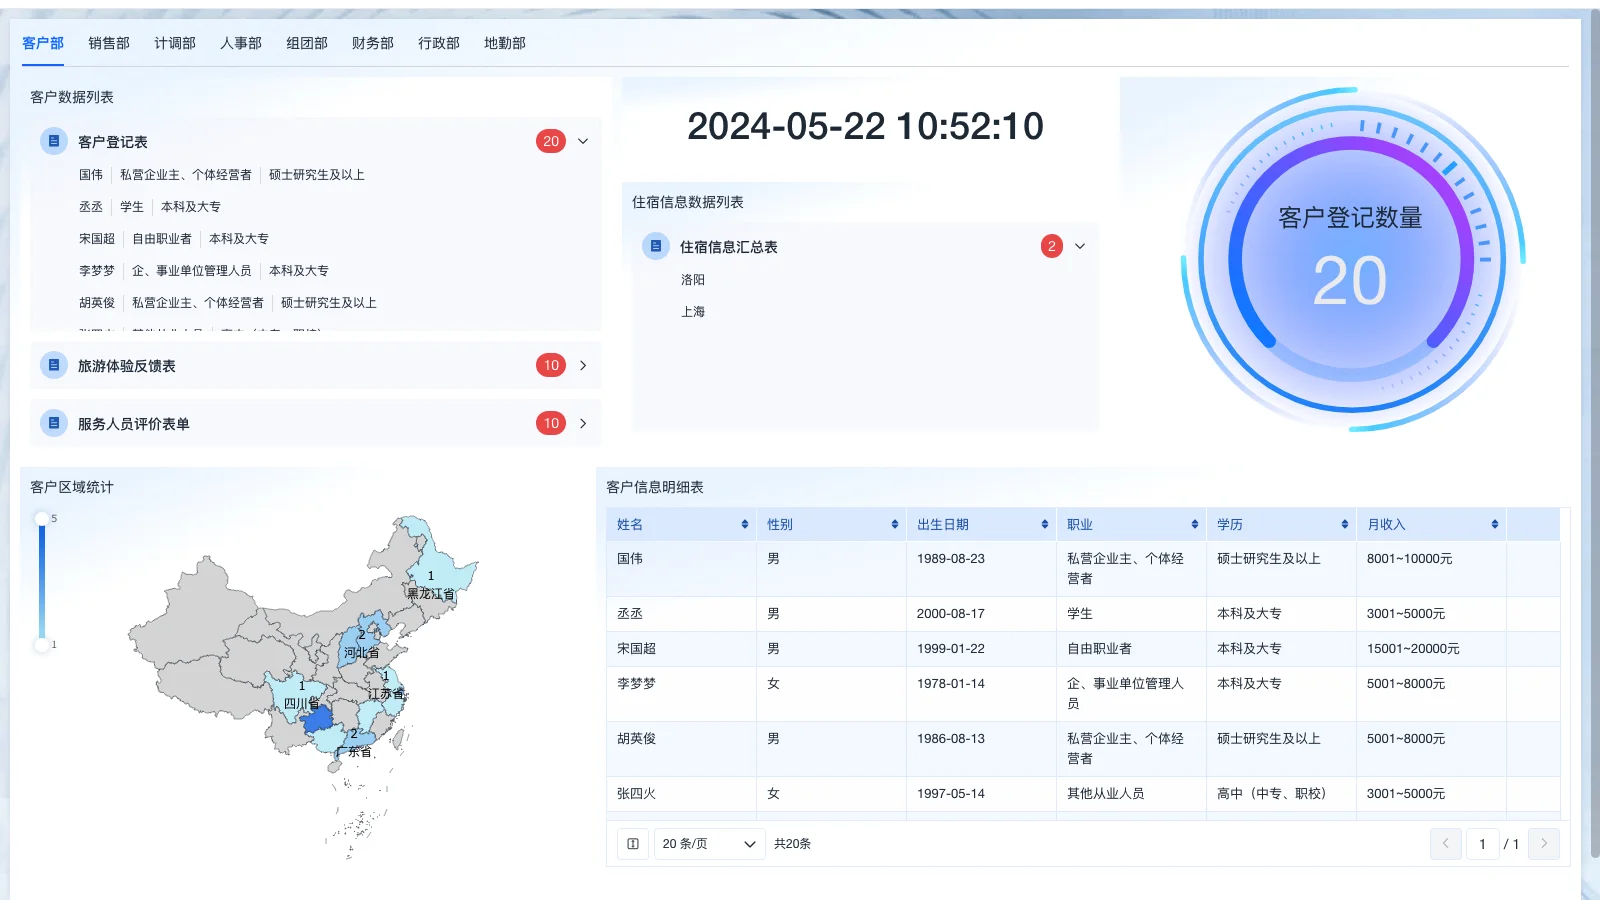Collapse the 客户登记表 list
The image size is (1600, 900).
coord(583,141)
